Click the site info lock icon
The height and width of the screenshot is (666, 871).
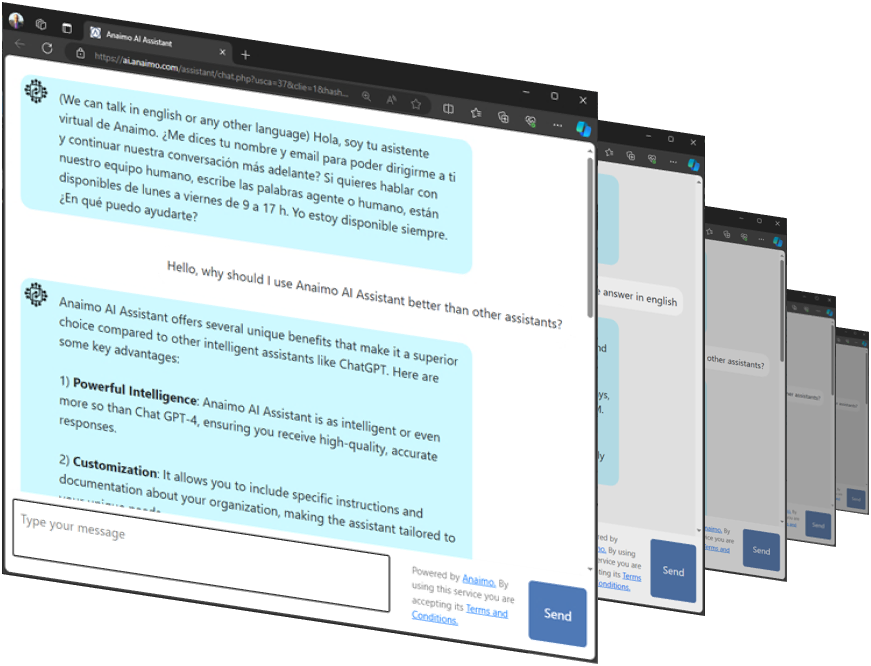pyautogui.click(x=80, y=52)
